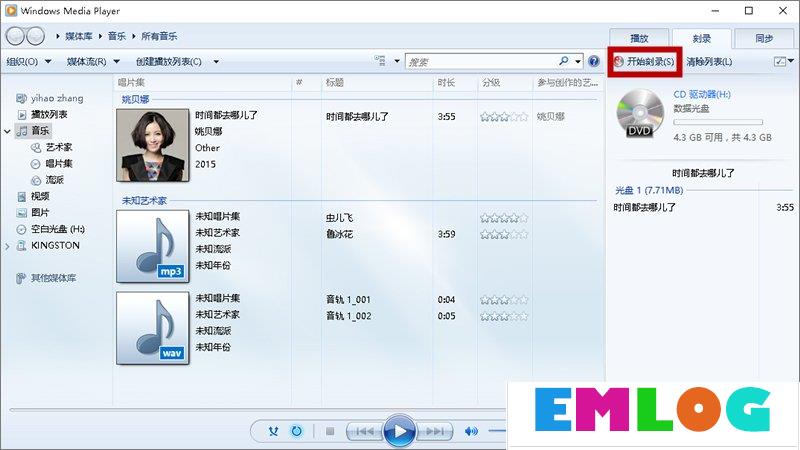This screenshot has width=800, height=450.
Task: Open the 媒体流(R) dropdown menu
Action: (x=93, y=61)
